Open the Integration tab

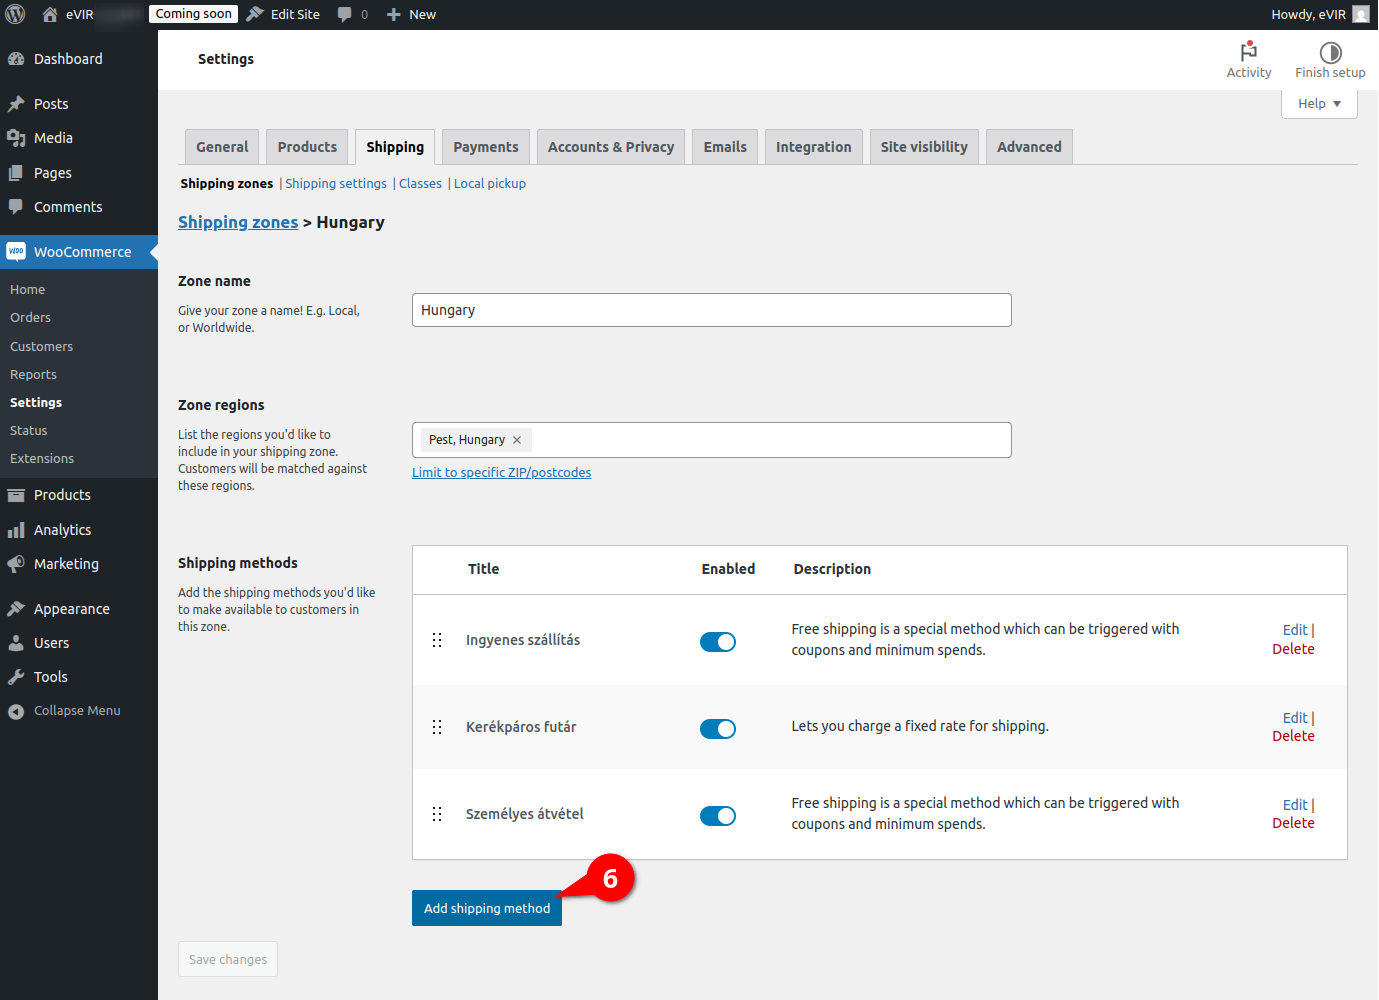814,147
